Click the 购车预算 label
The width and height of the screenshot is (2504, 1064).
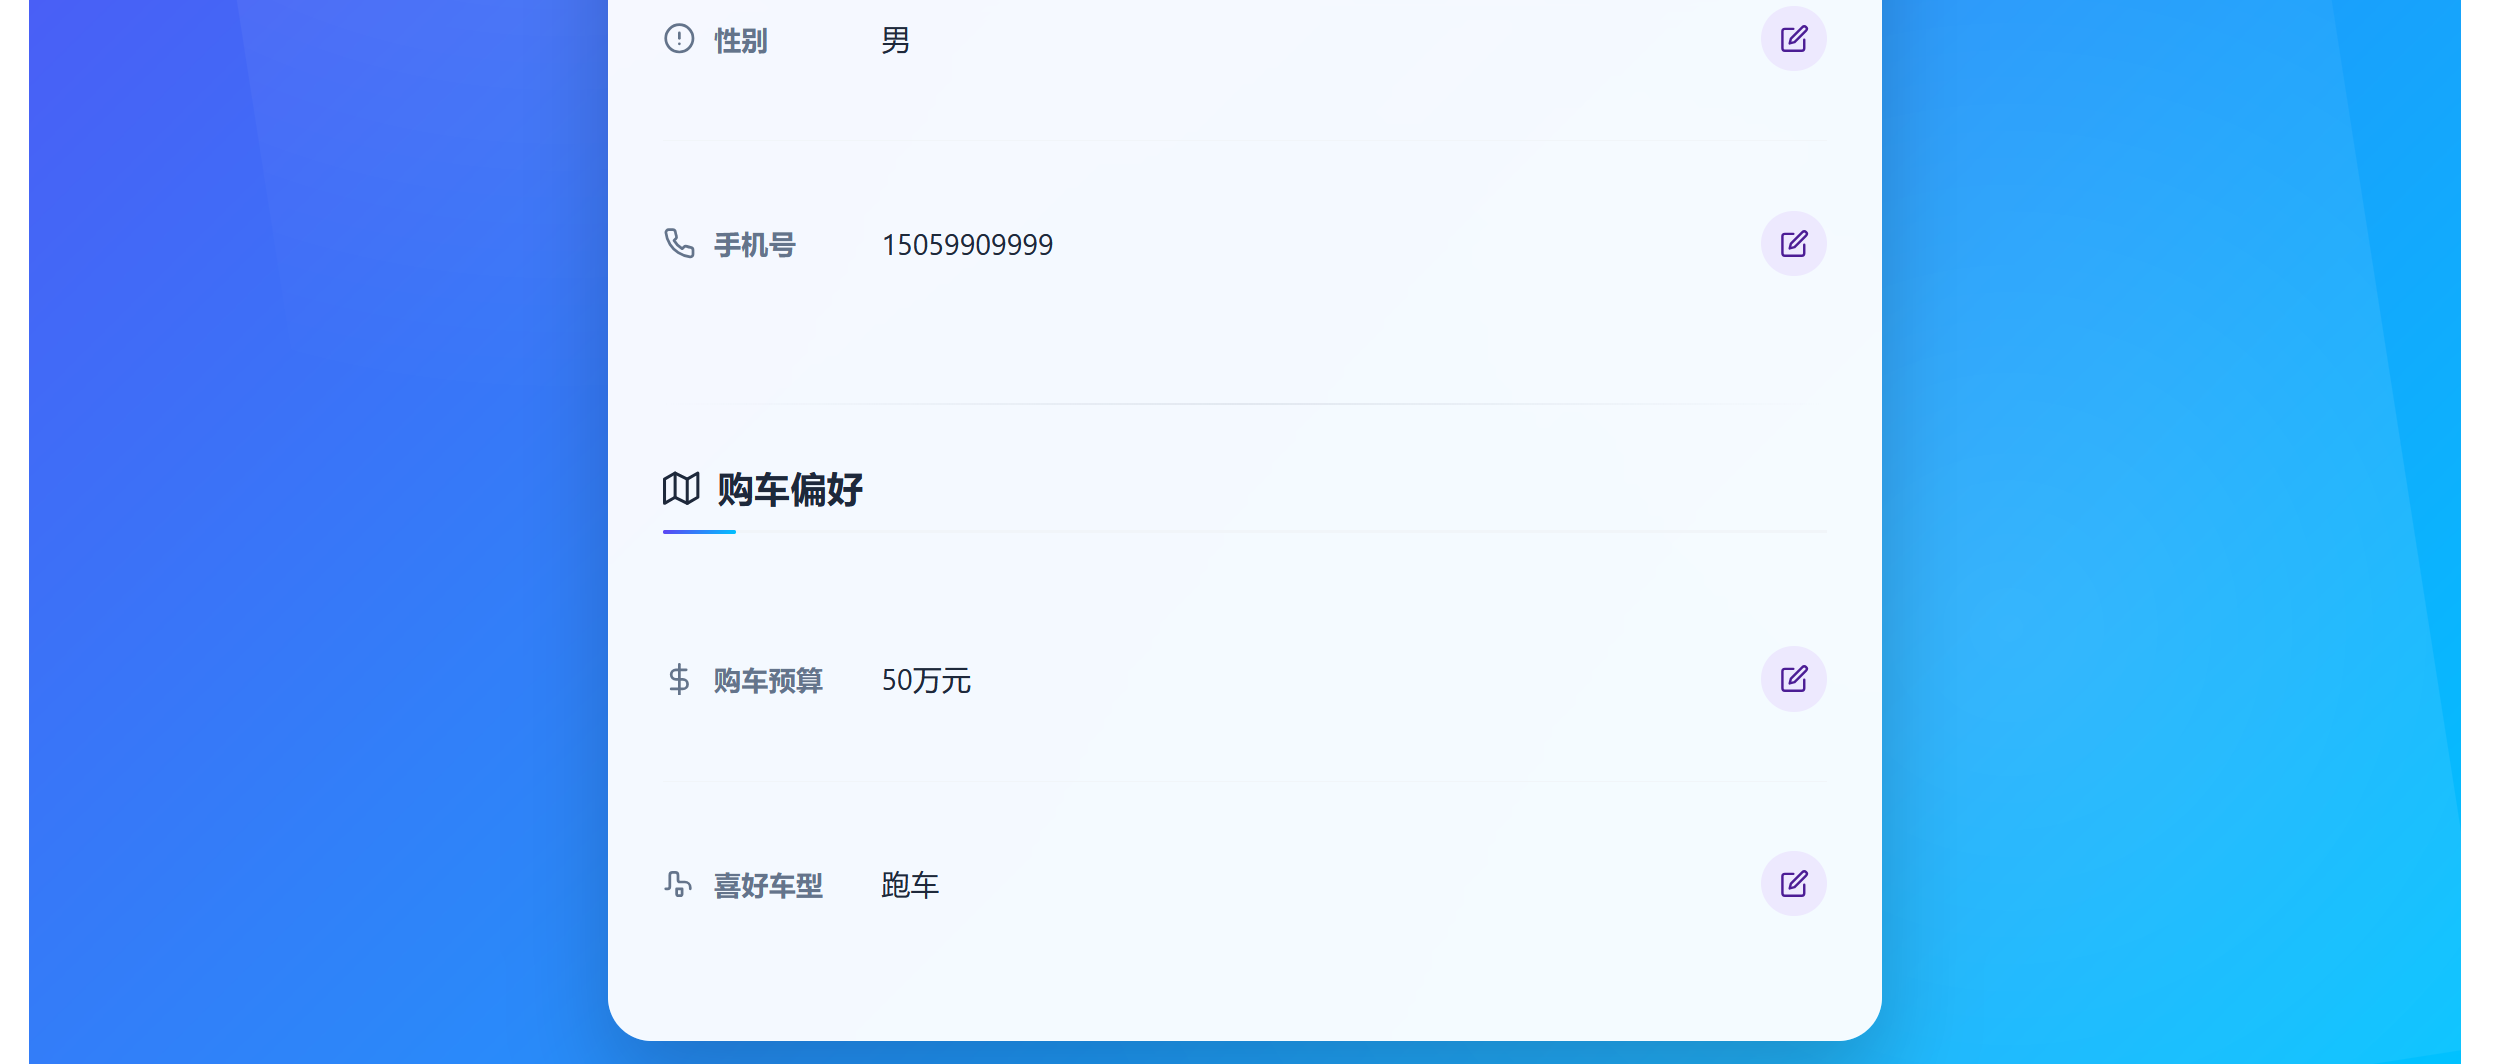coord(768,681)
